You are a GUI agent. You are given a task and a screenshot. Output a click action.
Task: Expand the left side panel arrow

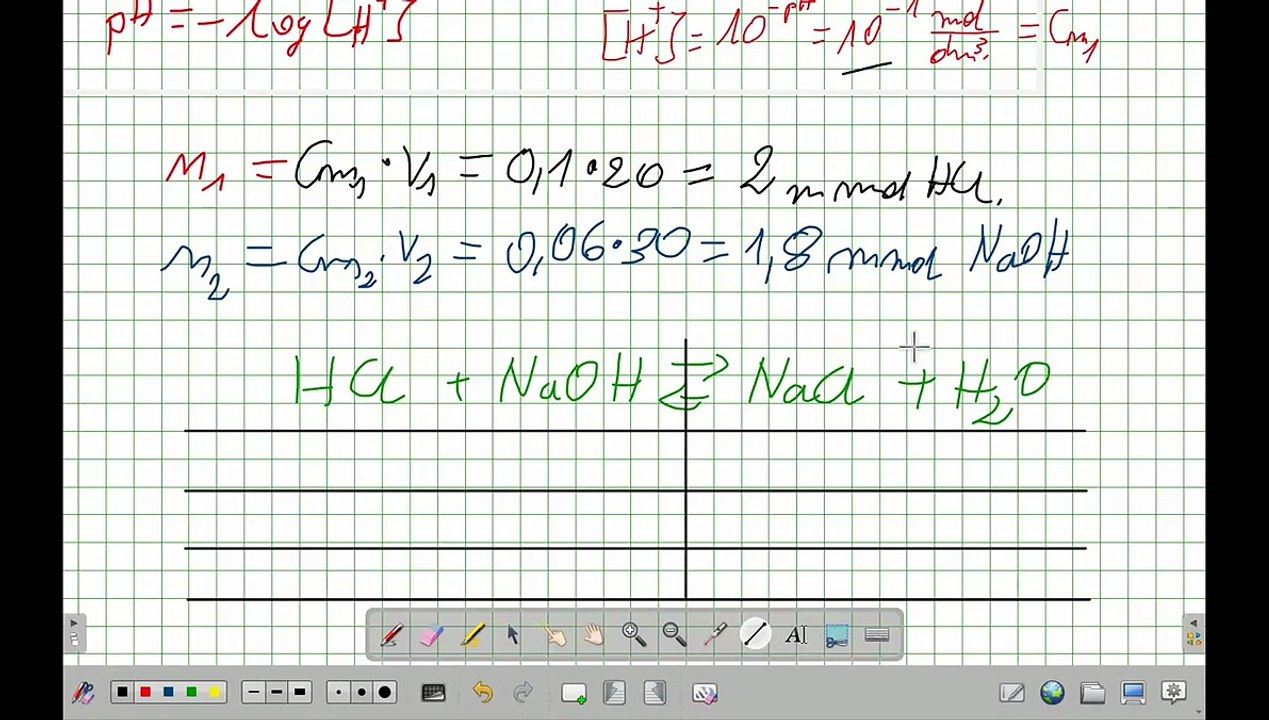coord(74,631)
